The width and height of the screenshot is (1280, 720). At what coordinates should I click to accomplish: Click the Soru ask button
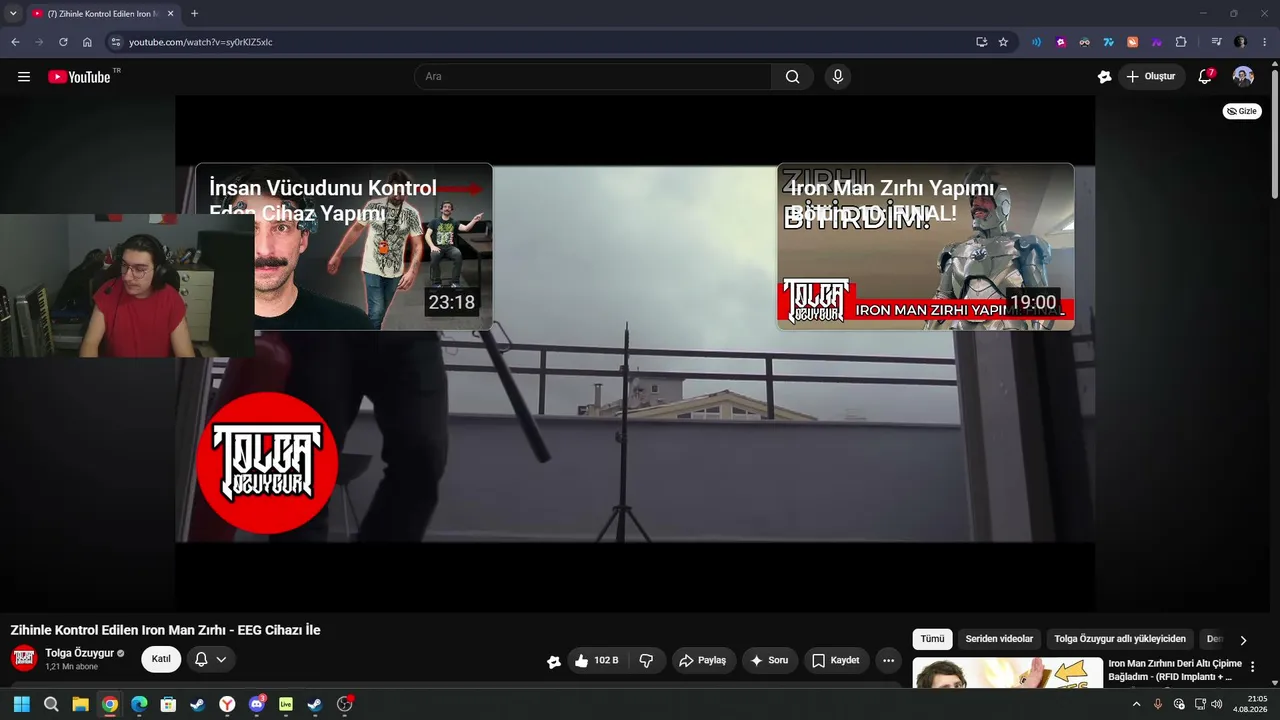[769, 660]
